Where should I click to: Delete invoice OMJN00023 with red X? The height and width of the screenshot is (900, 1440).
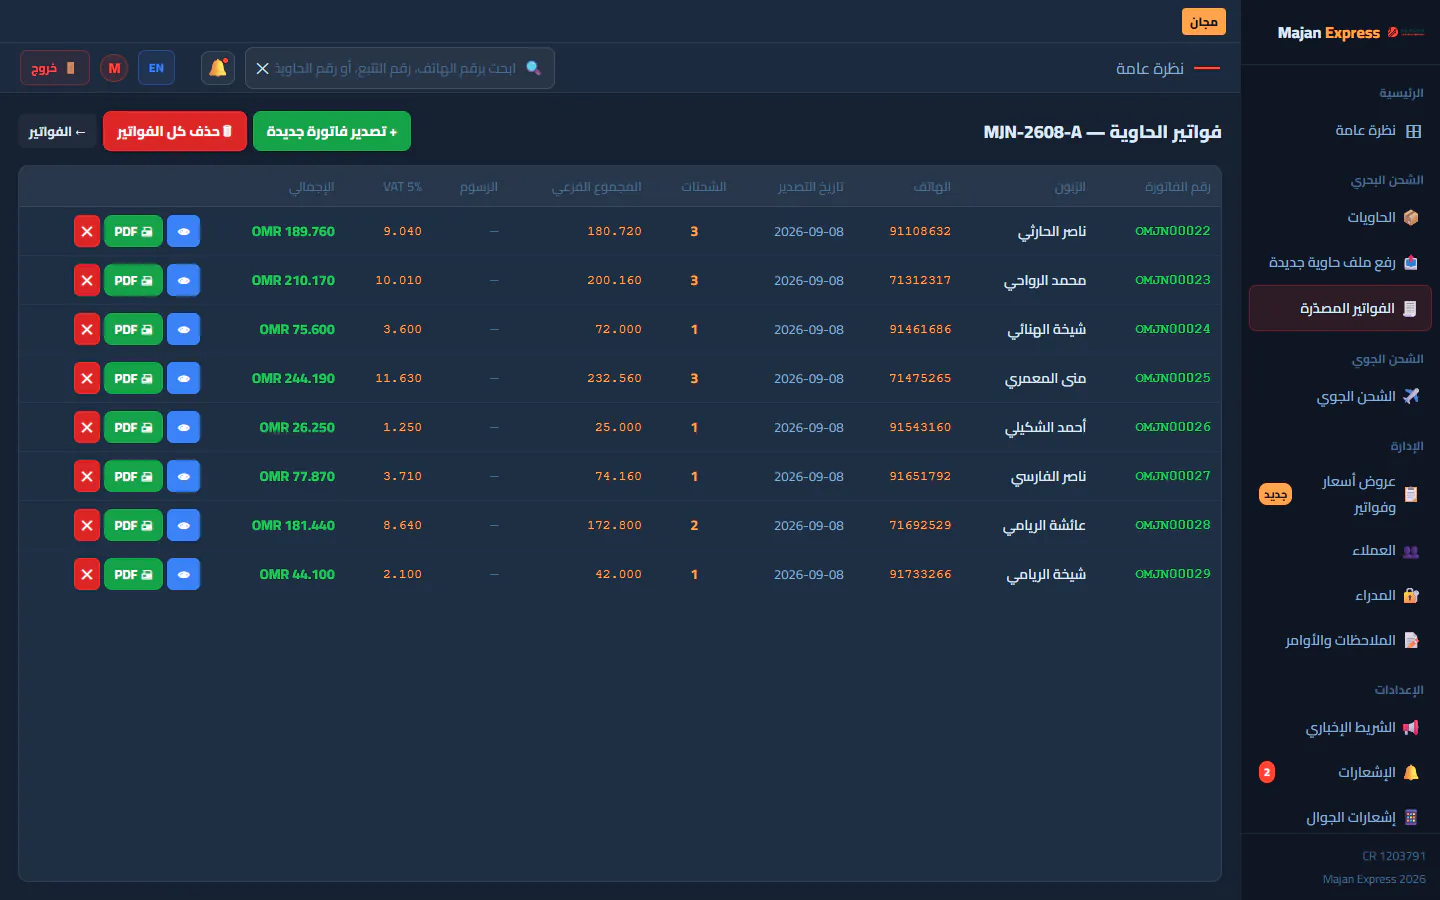click(87, 280)
